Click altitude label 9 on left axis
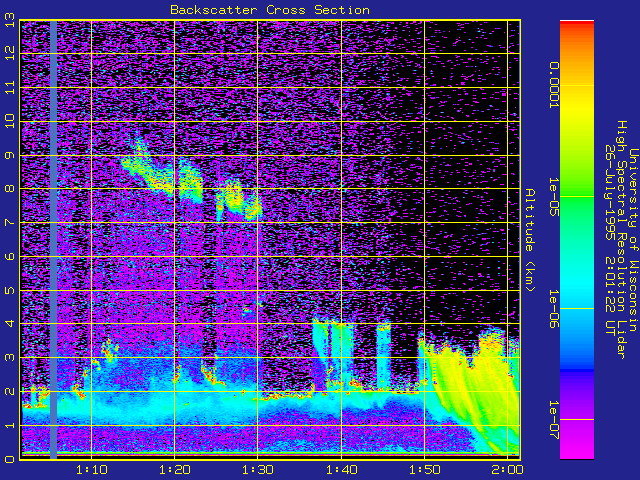The width and height of the screenshot is (640, 480). [x=9, y=155]
